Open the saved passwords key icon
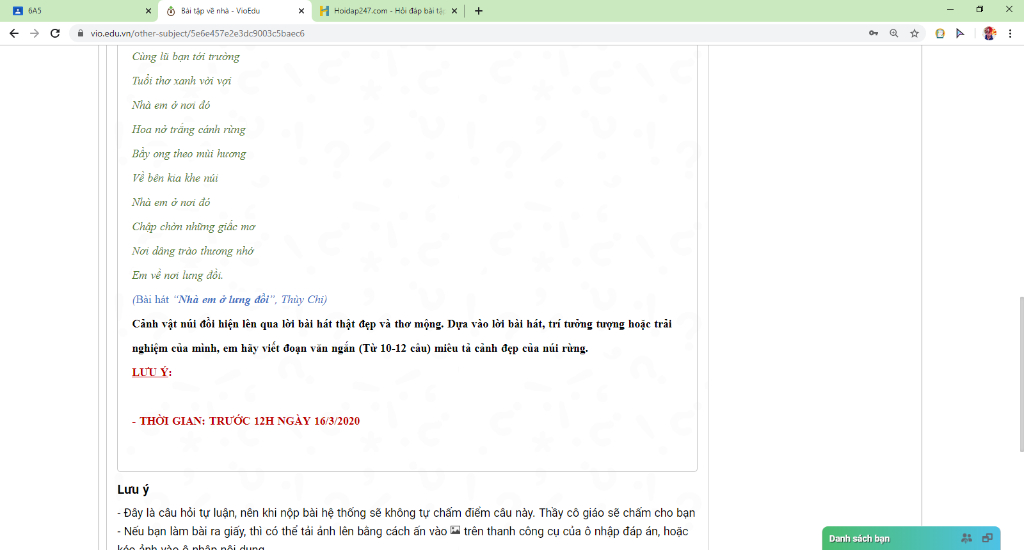The width and height of the screenshot is (1024, 550). 873,33
